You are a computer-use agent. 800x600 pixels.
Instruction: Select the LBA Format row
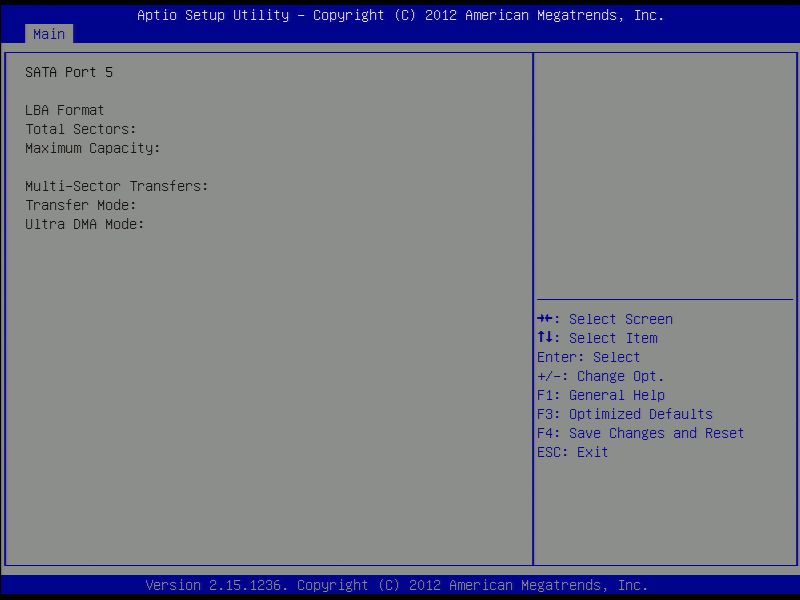tap(64, 110)
